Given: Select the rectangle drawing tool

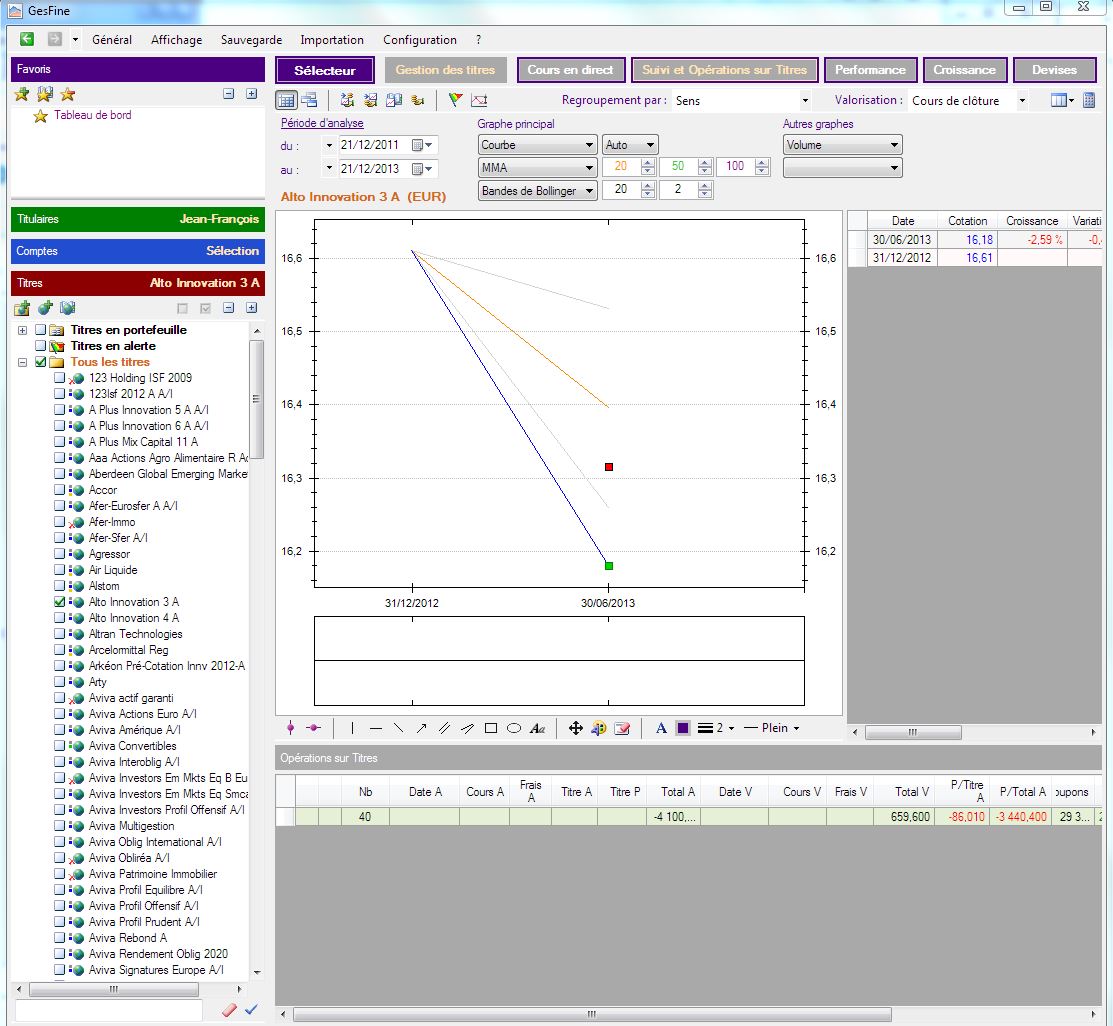Looking at the screenshot, I should pyautogui.click(x=490, y=729).
